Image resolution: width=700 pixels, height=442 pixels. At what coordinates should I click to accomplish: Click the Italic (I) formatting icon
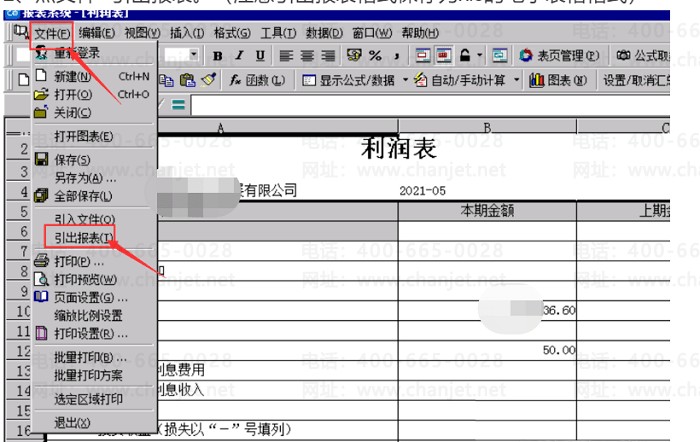pyautogui.click(x=239, y=56)
